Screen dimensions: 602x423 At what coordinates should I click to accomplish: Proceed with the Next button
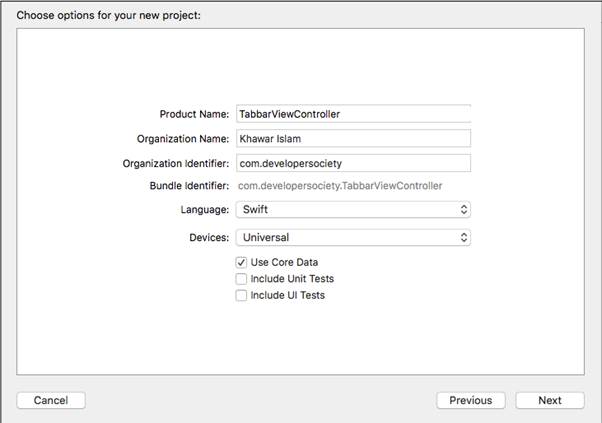click(x=550, y=400)
